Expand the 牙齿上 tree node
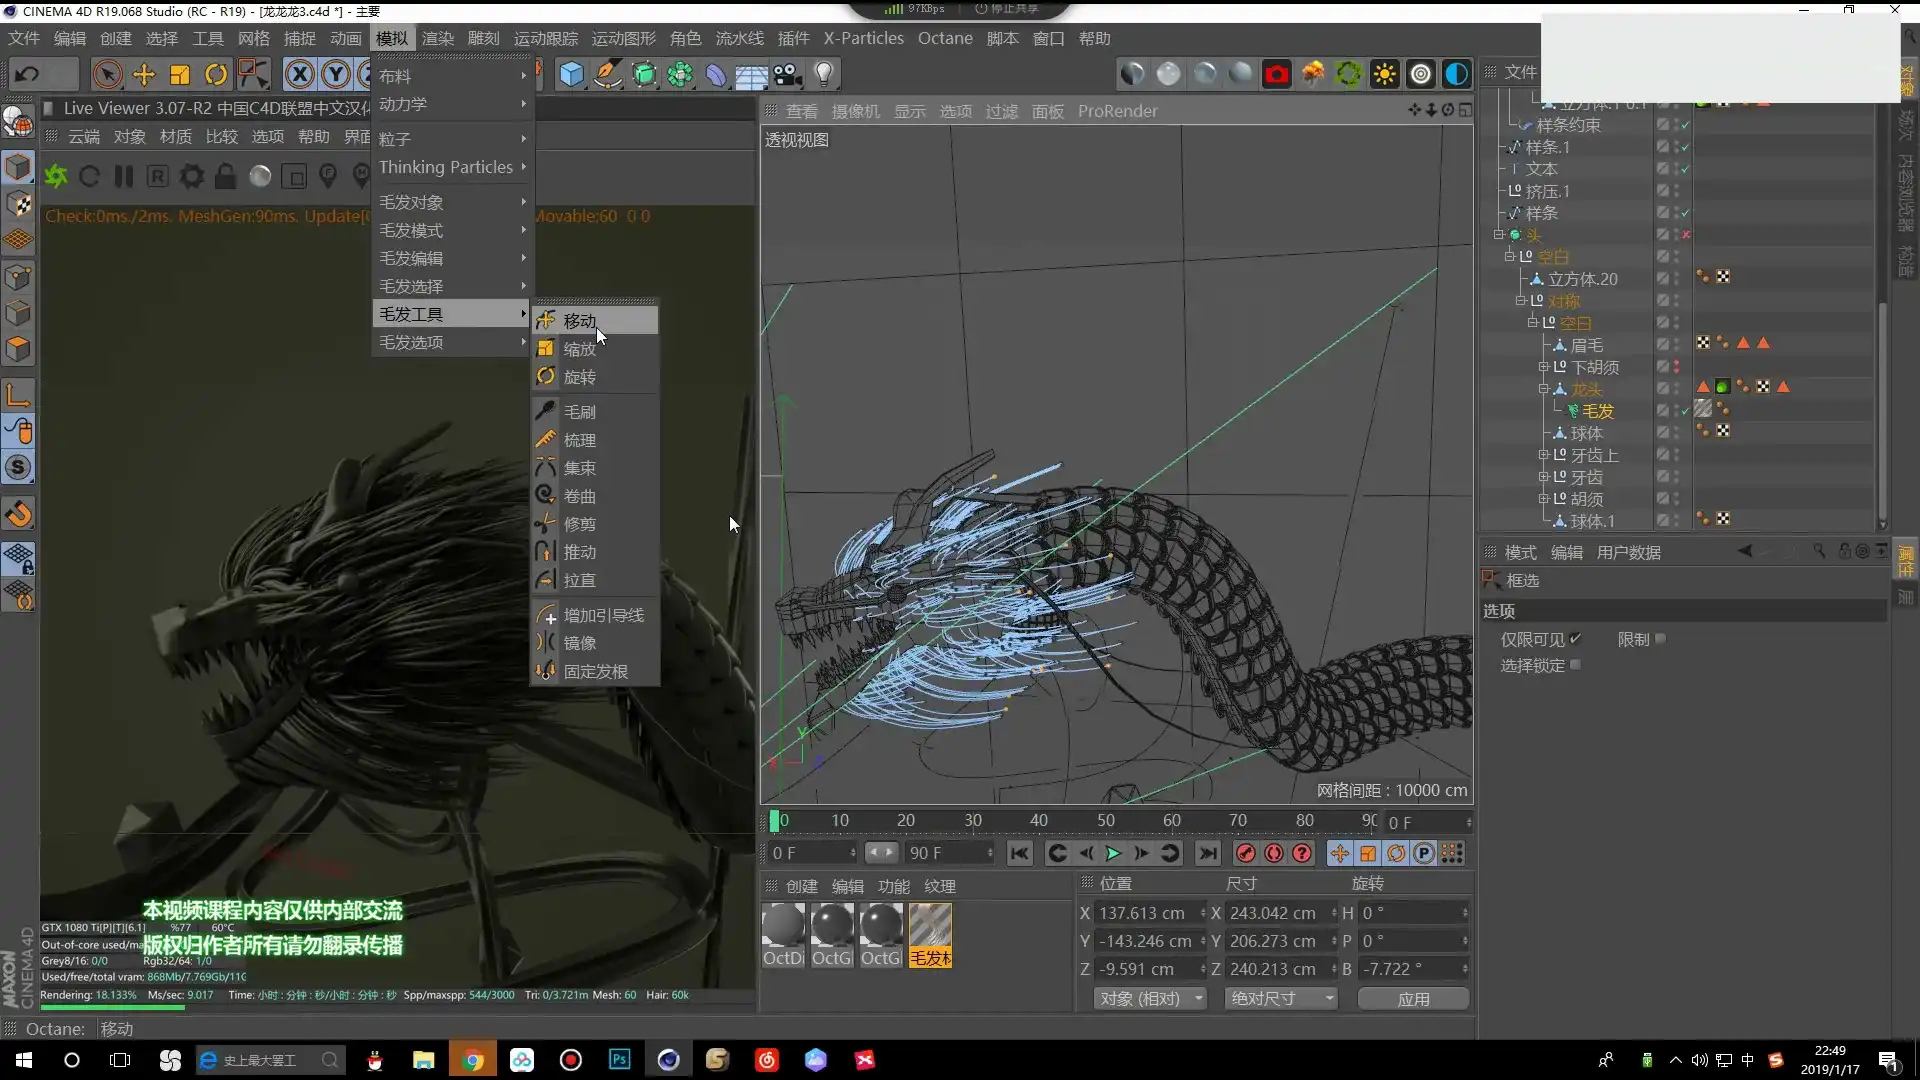This screenshot has height=1080, width=1920. [1543, 455]
